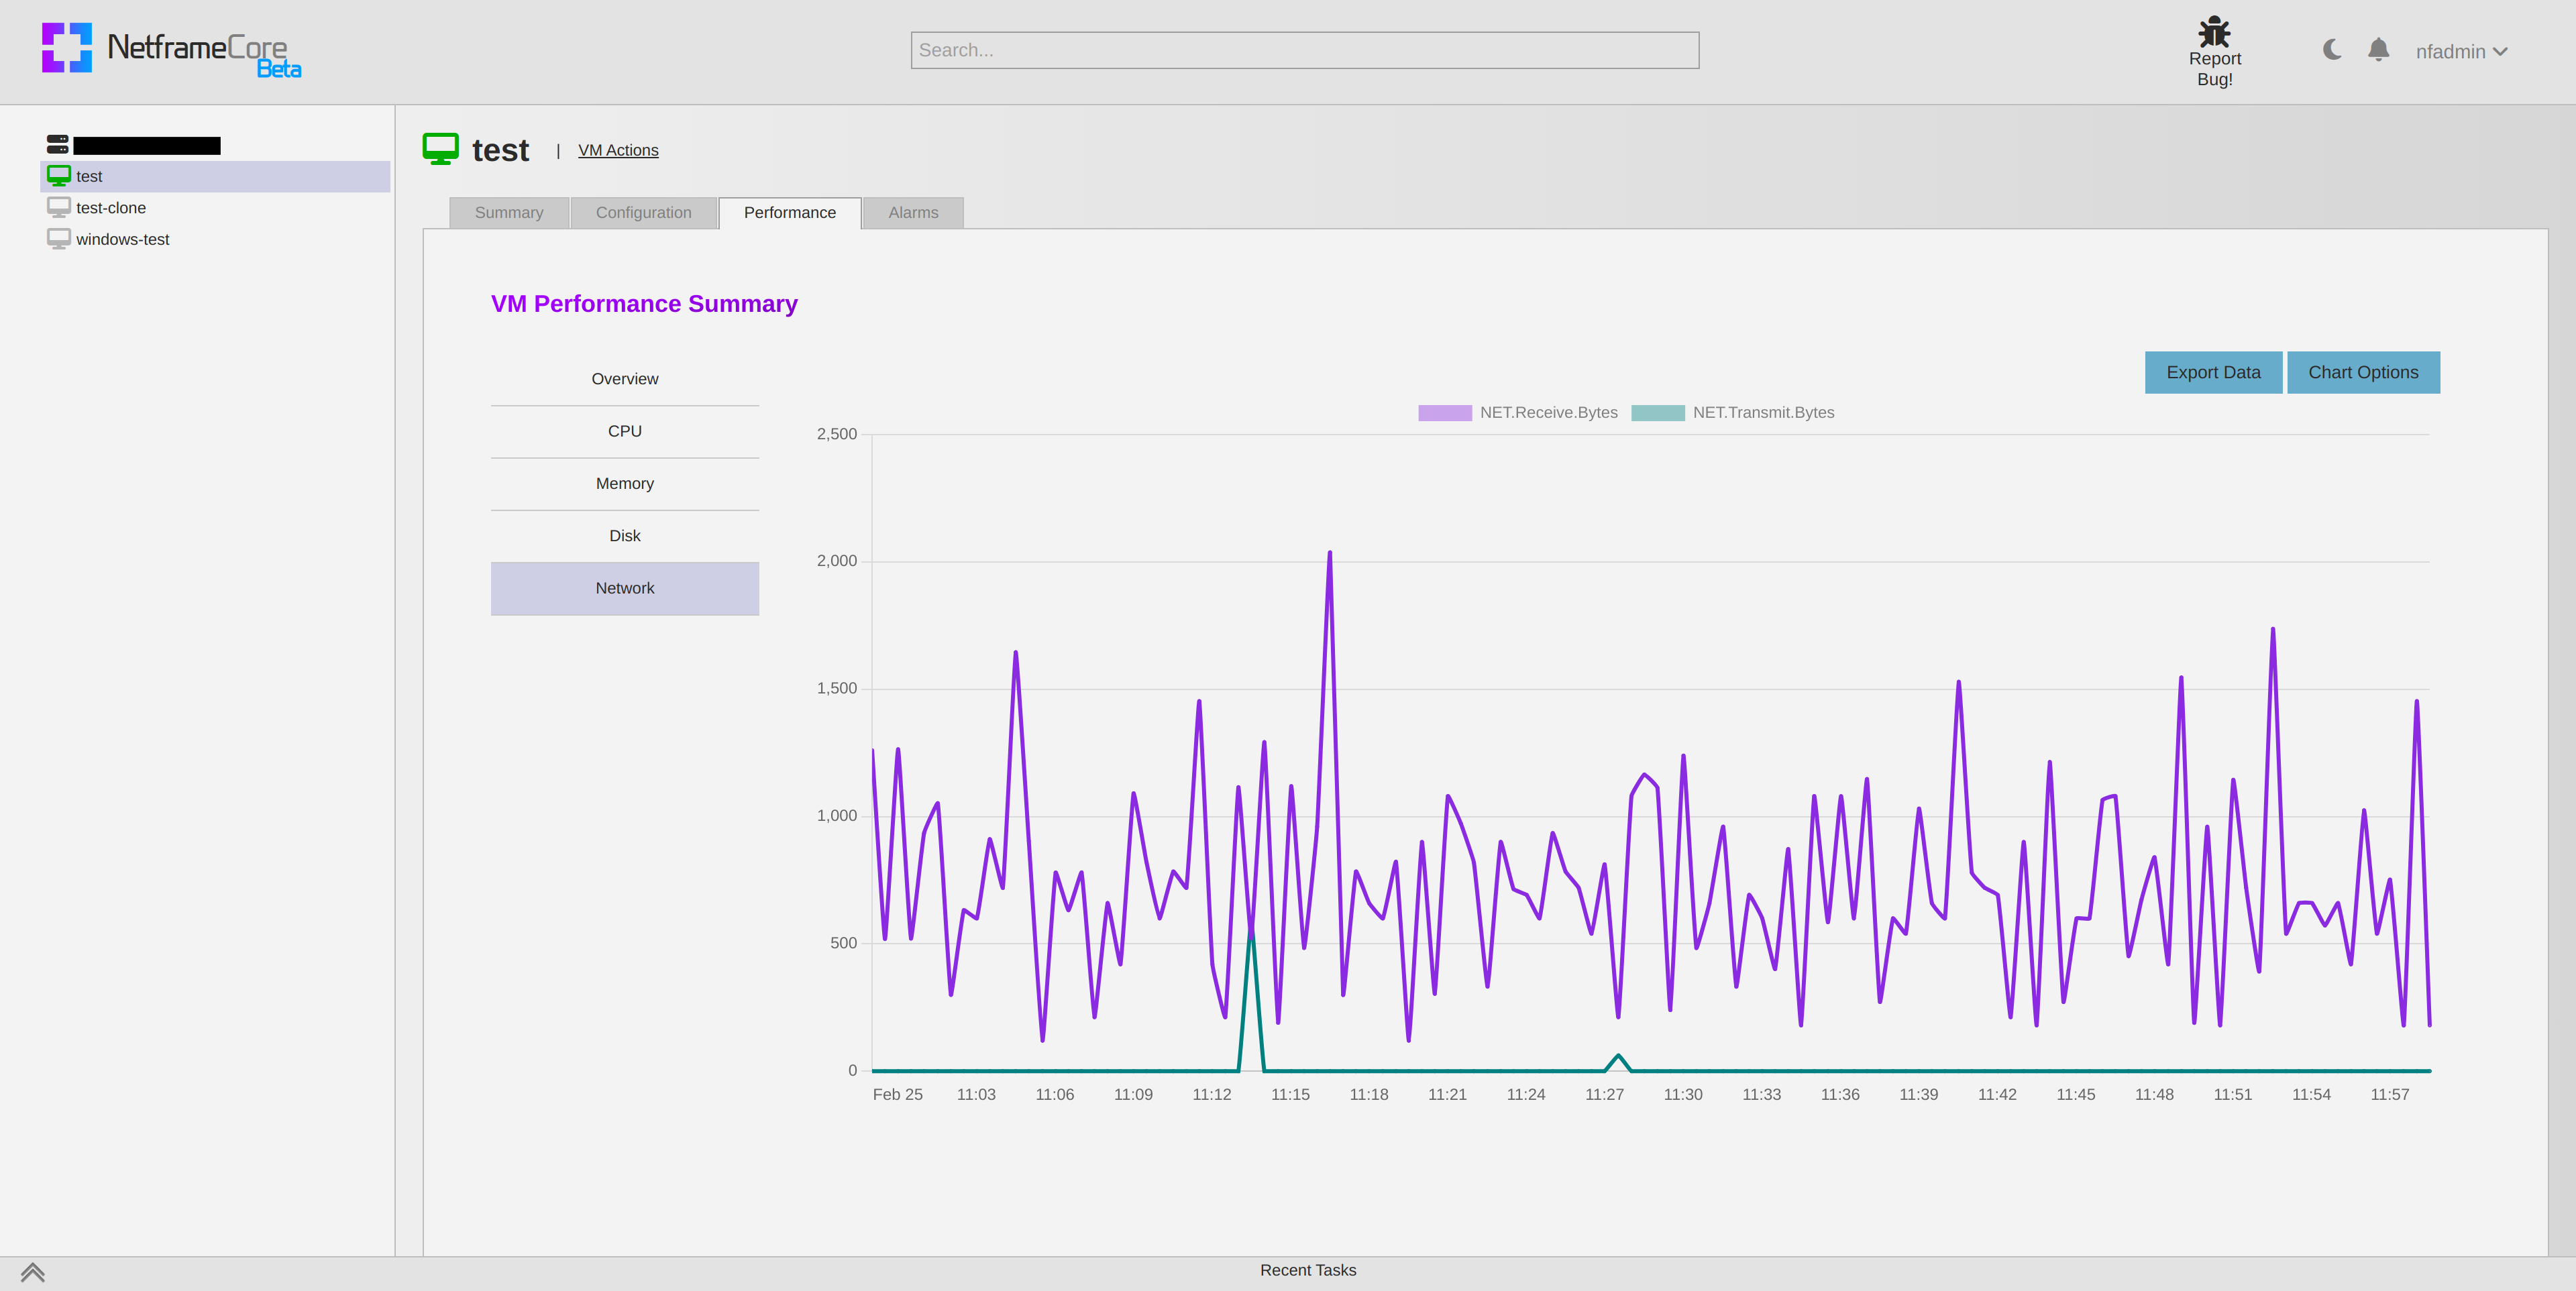Click the Feb 25 x-axis label

[898, 1095]
